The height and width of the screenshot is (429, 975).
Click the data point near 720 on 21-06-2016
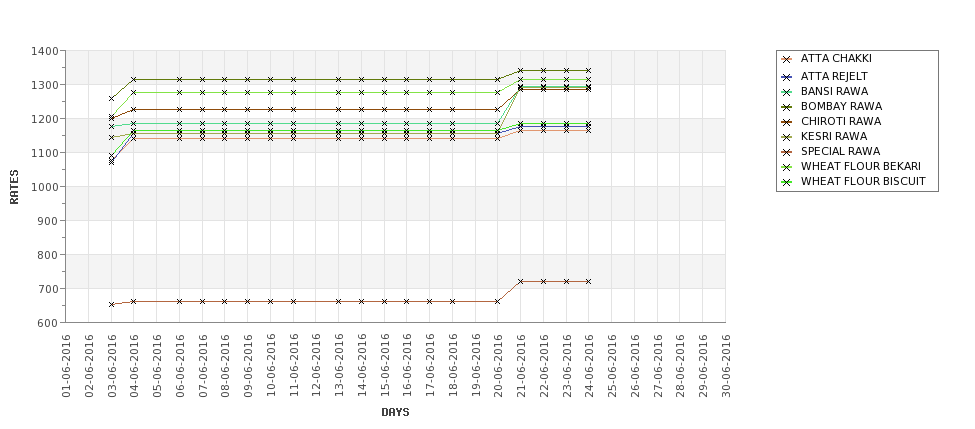tap(520, 282)
